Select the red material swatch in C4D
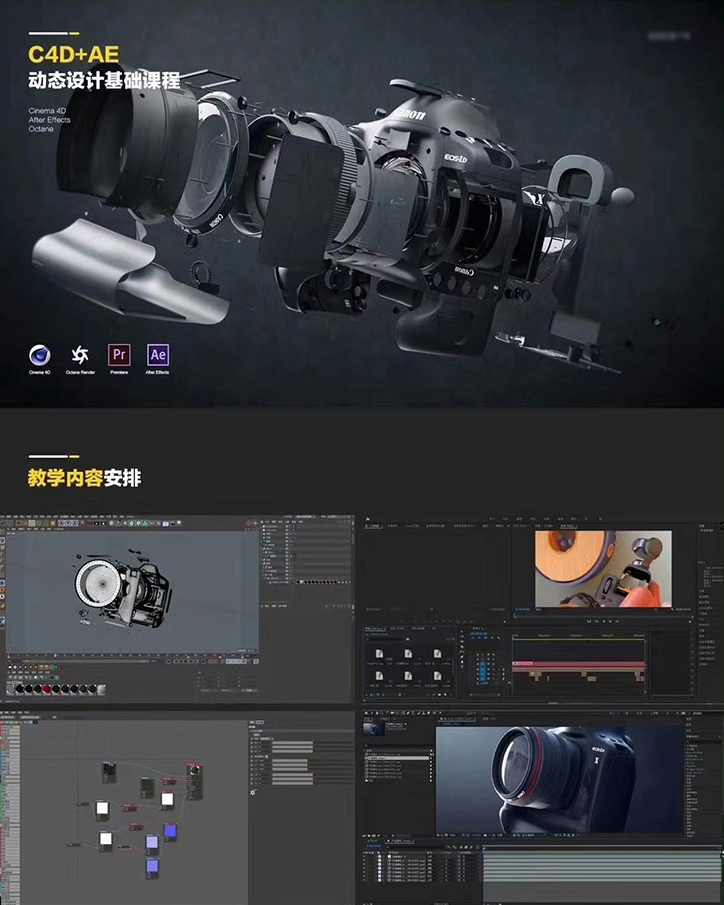The height and width of the screenshot is (905, 724). (47, 689)
